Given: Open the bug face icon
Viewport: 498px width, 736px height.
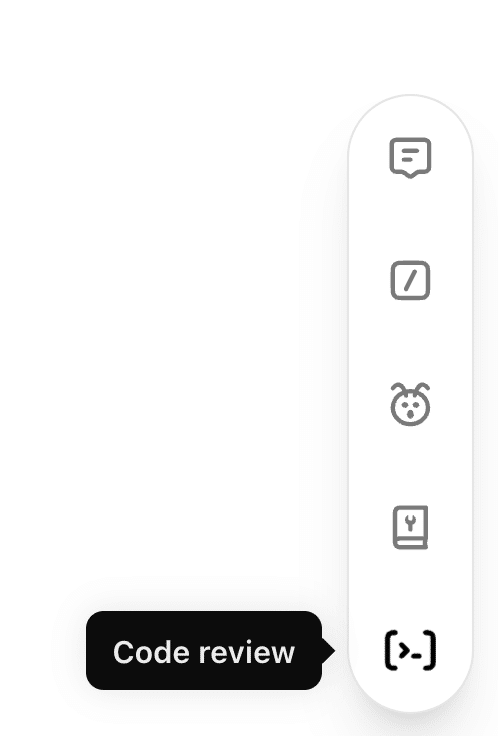Looking at the screenshot, I should [410, 404].
